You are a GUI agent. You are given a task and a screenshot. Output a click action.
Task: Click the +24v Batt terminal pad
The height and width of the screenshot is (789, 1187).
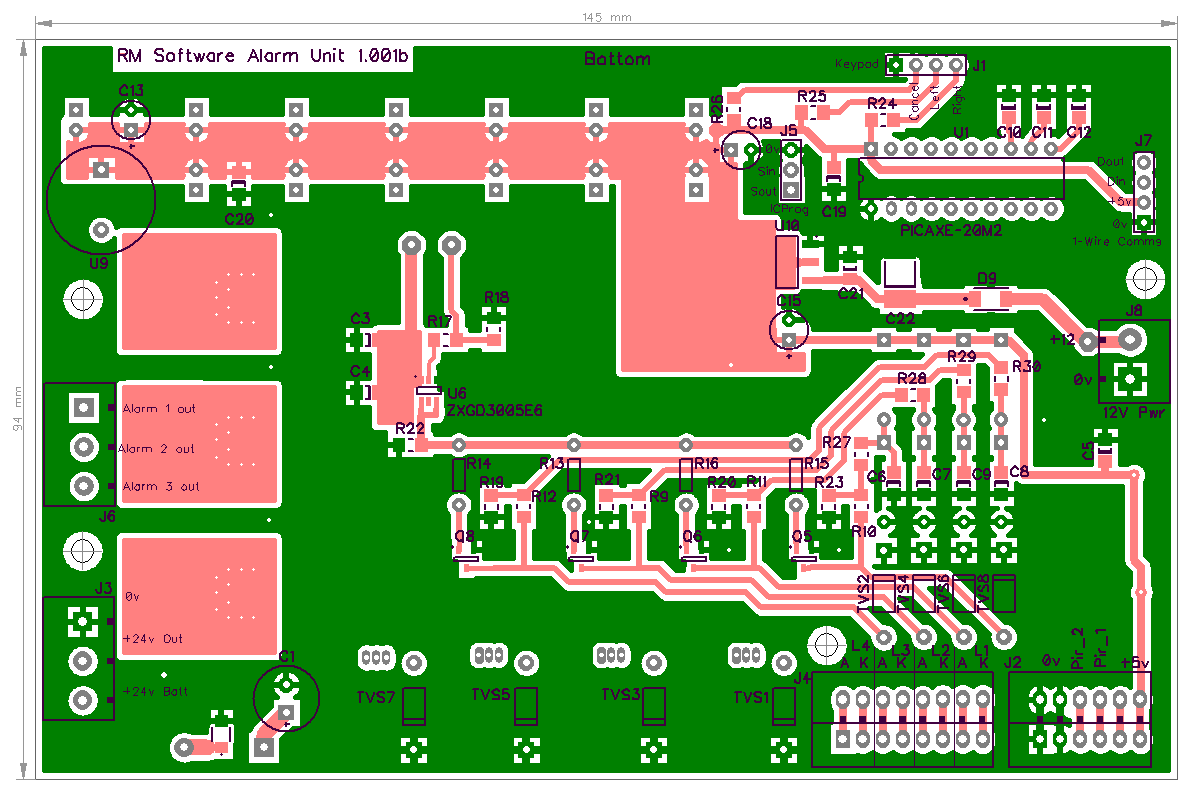[78, 698]
